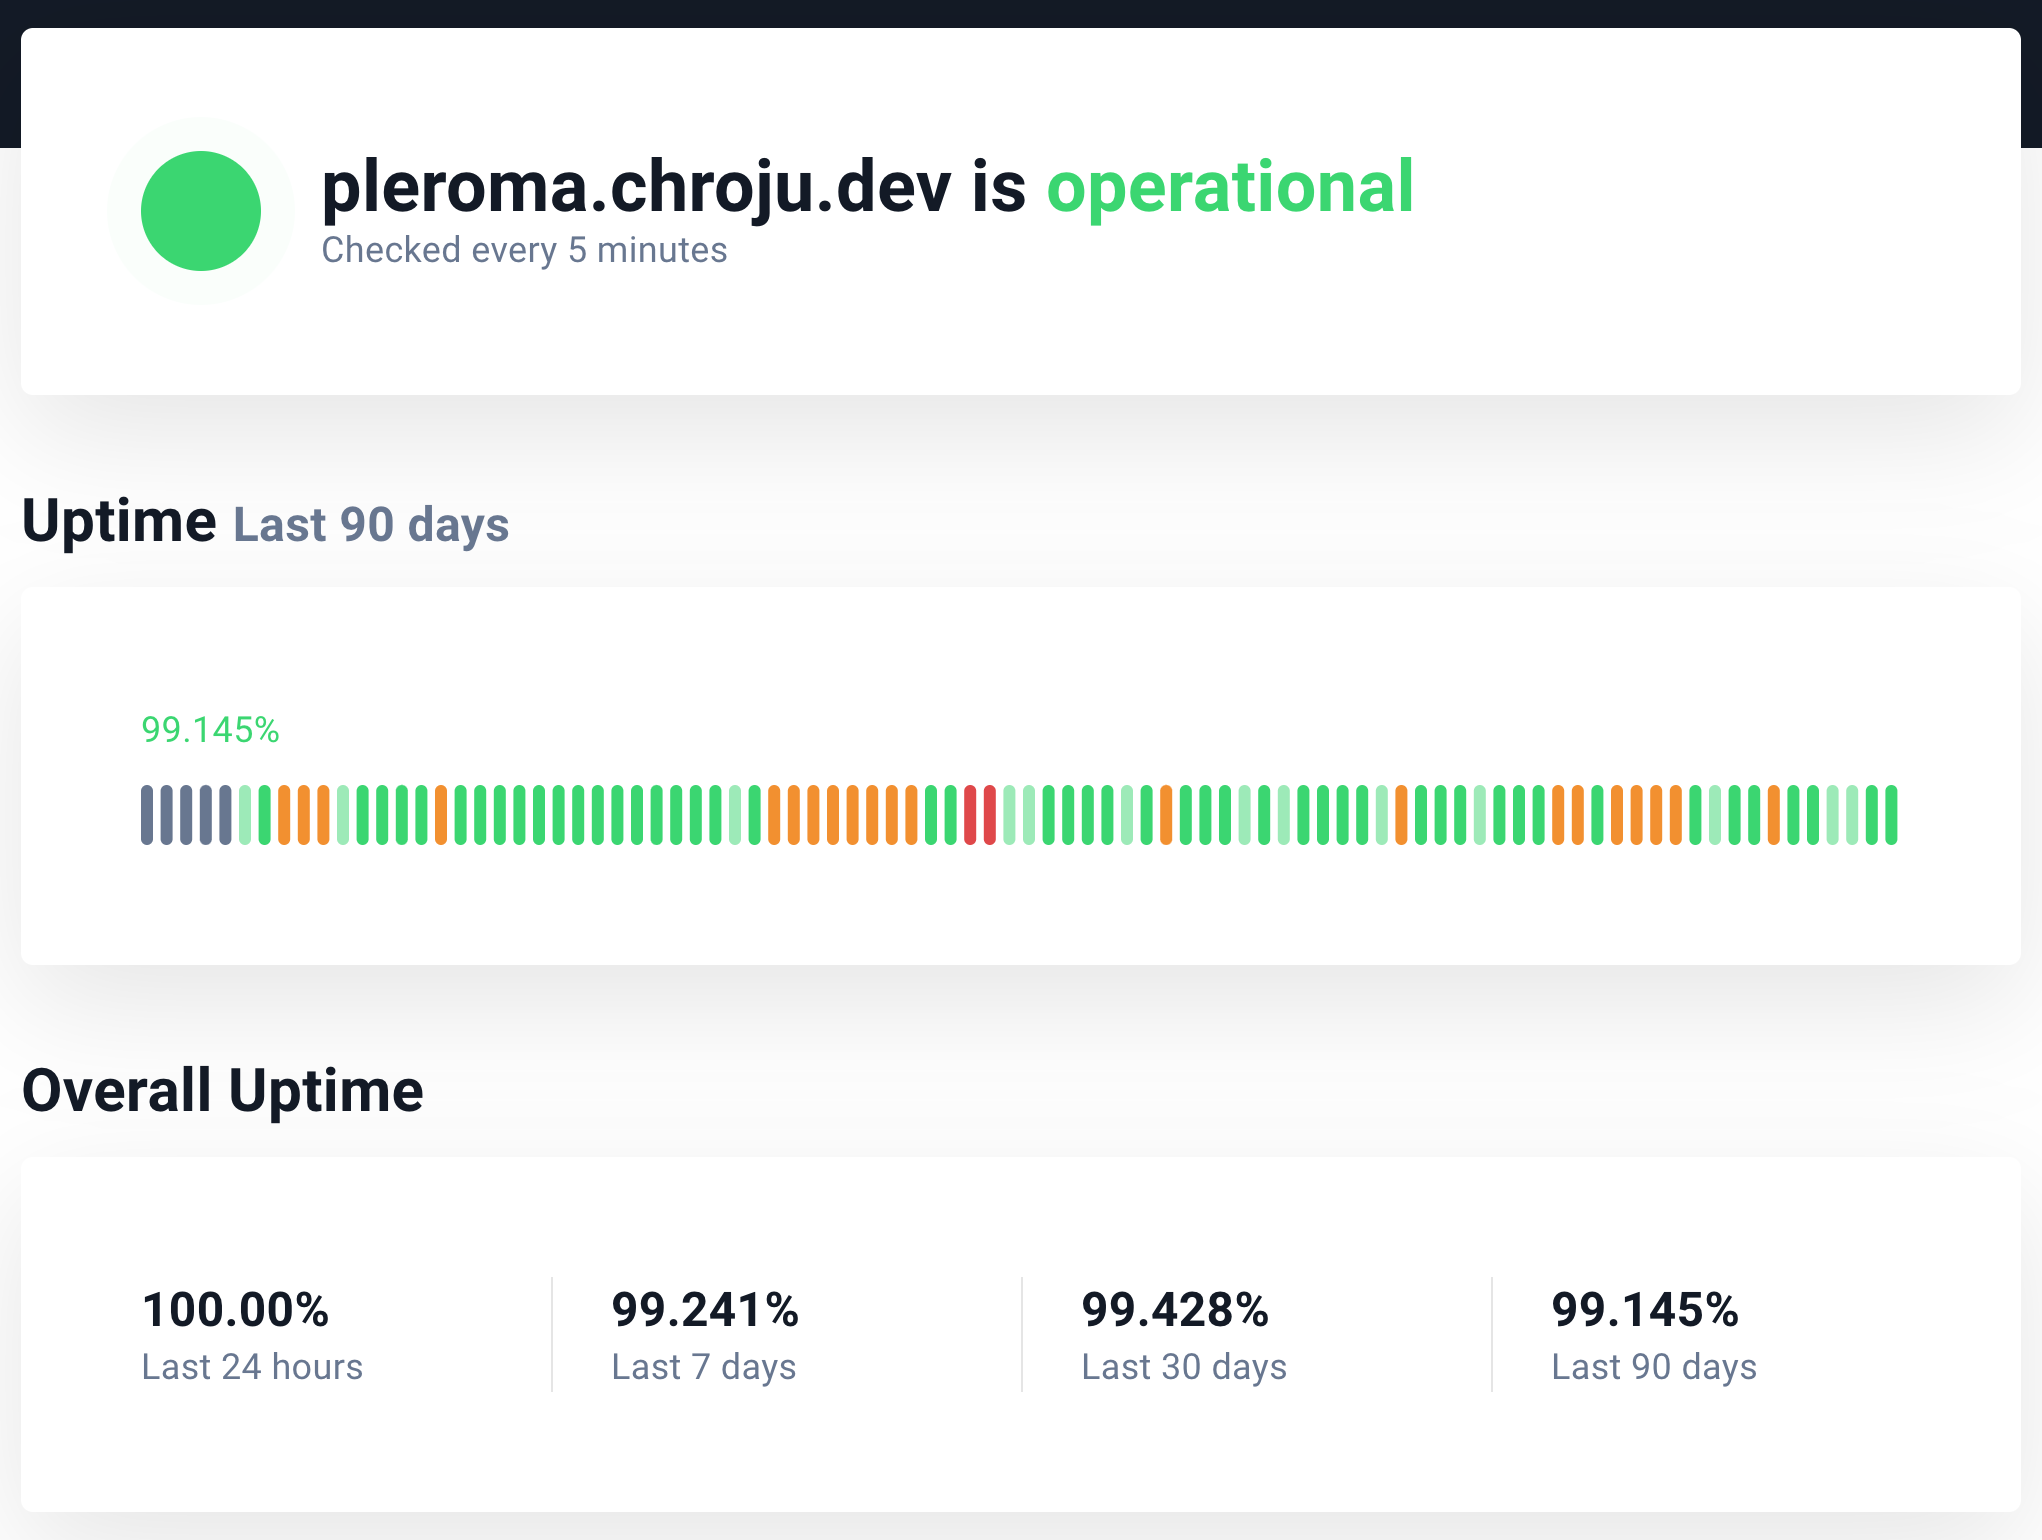Click the 'Last 90 days' heading text
Image resolution: width=2042 pixels, height=1540 pixels.
pyautogui.click(x=371, y=525)
